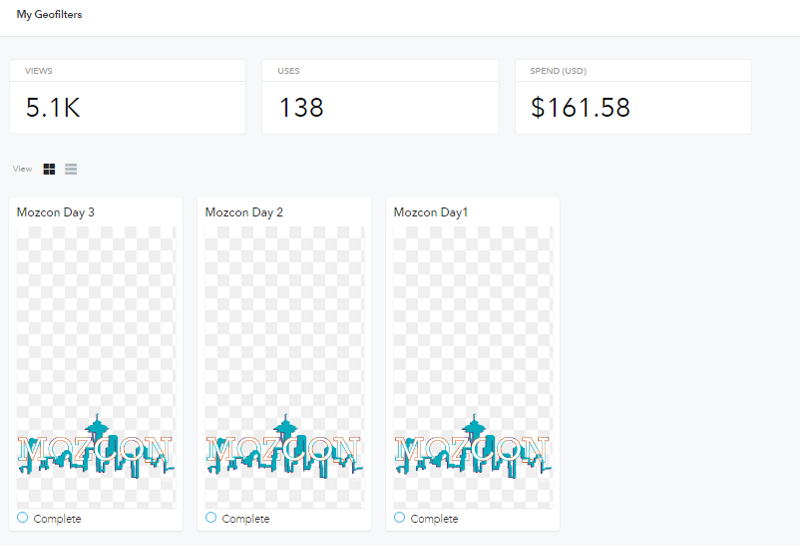Click Complete status circle for Mozcon Day1
Viewport: 800px width, 546px height.
399,517
